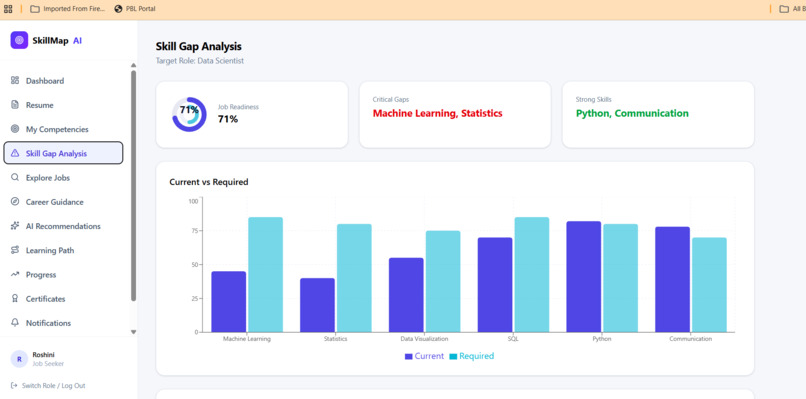806x399 pixels.
Task: Click the Progress trend arrow icon
Action: (15, 275)
